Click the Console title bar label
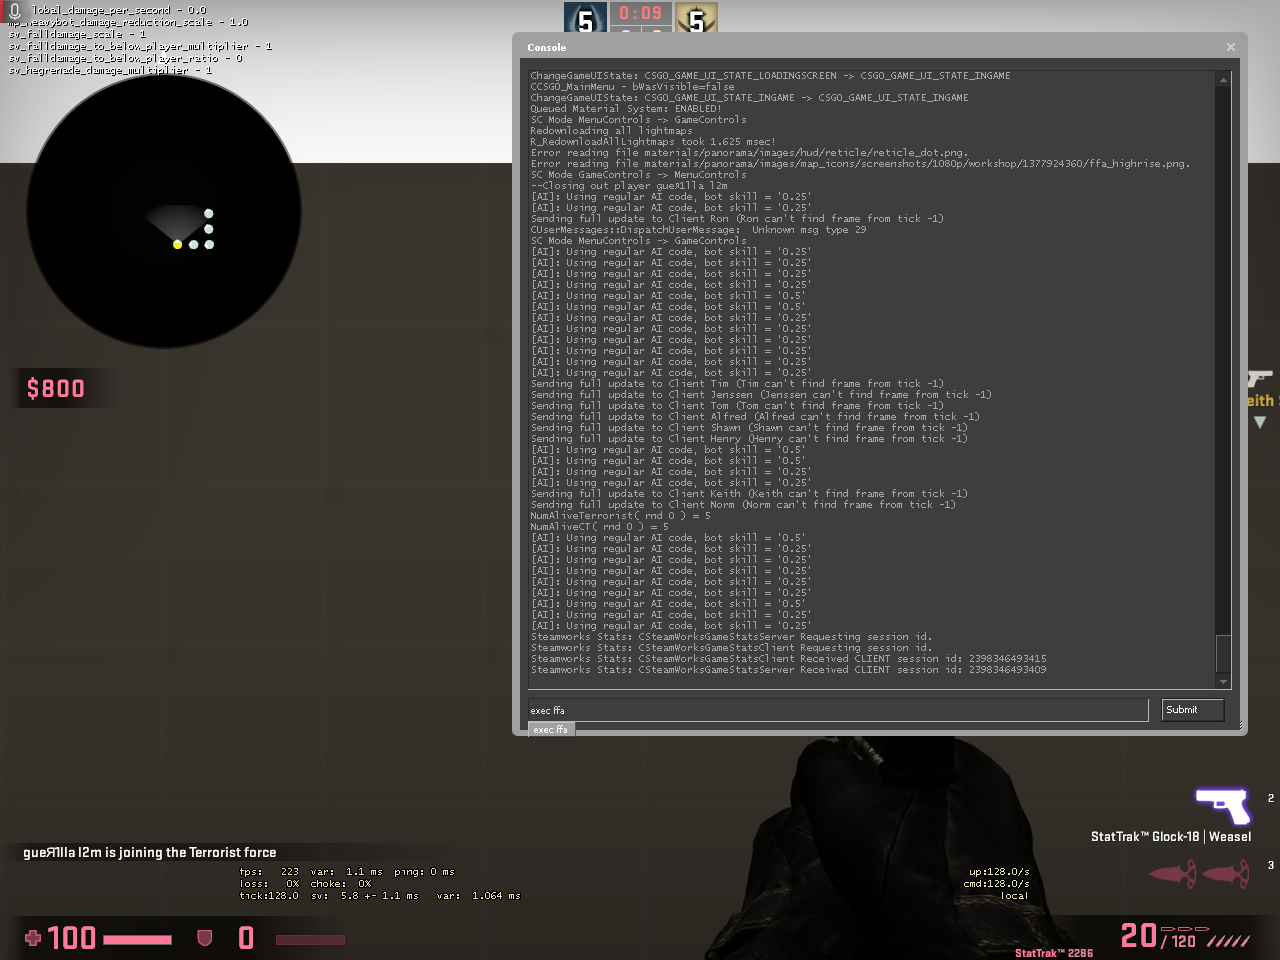This screenshot has height=960, width=1280. (547, 48)
